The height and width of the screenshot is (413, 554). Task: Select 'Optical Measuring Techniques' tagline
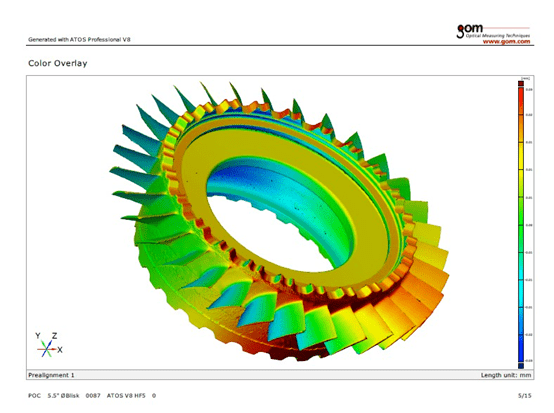point(498,35)
